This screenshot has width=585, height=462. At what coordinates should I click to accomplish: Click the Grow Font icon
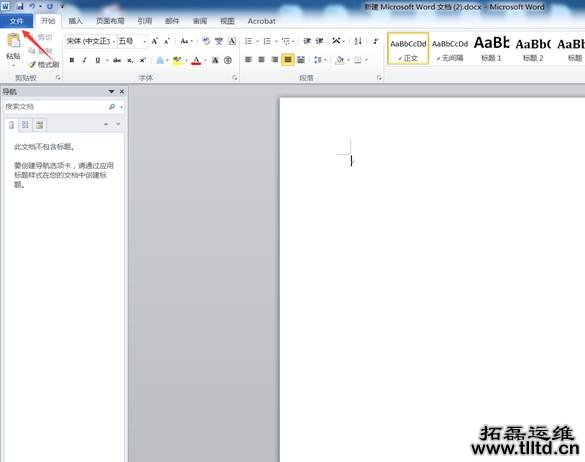click(x=154, y=41)
